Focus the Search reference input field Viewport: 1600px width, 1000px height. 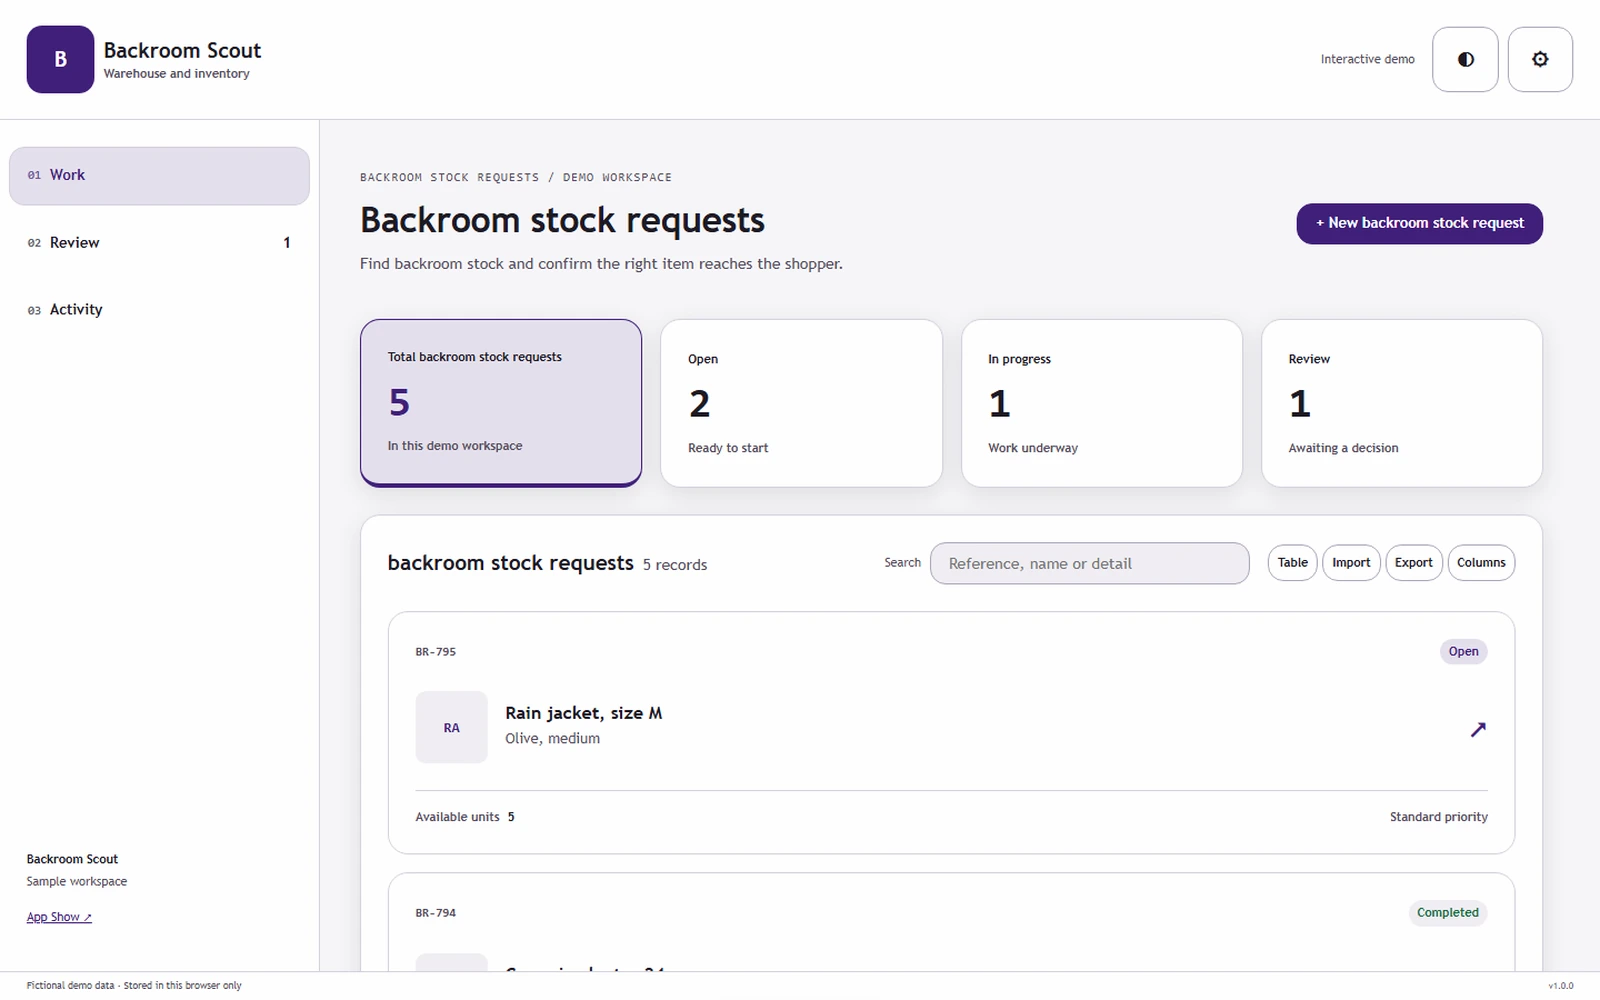click(x=1089, y=563)
